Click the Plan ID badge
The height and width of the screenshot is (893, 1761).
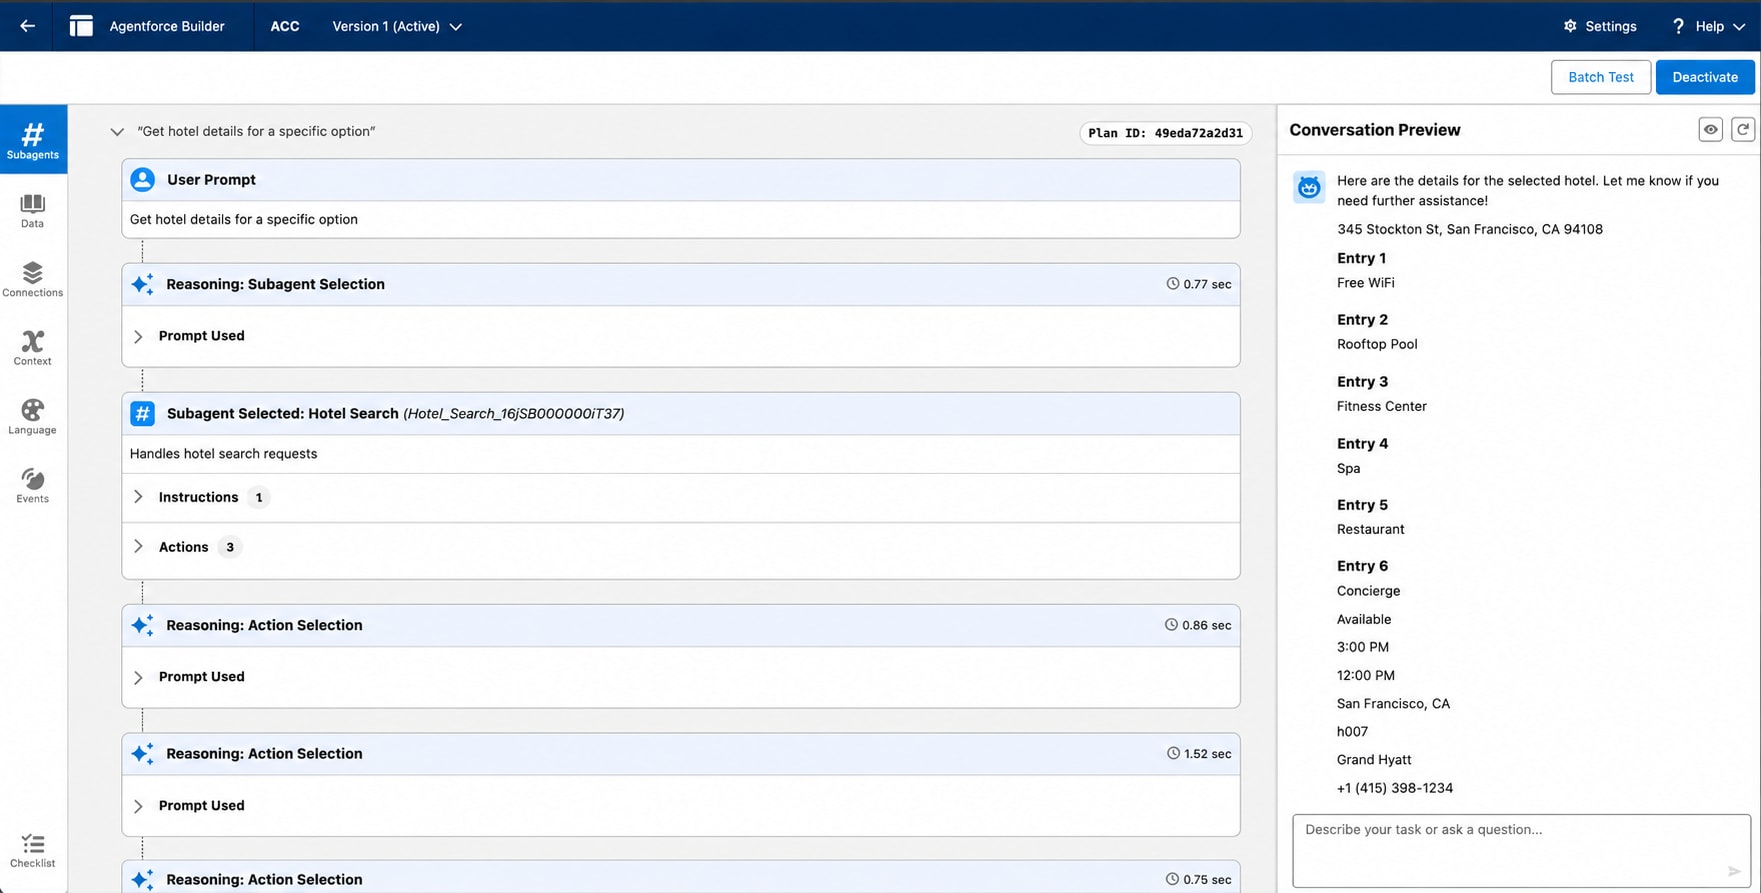pos(1165,133)
